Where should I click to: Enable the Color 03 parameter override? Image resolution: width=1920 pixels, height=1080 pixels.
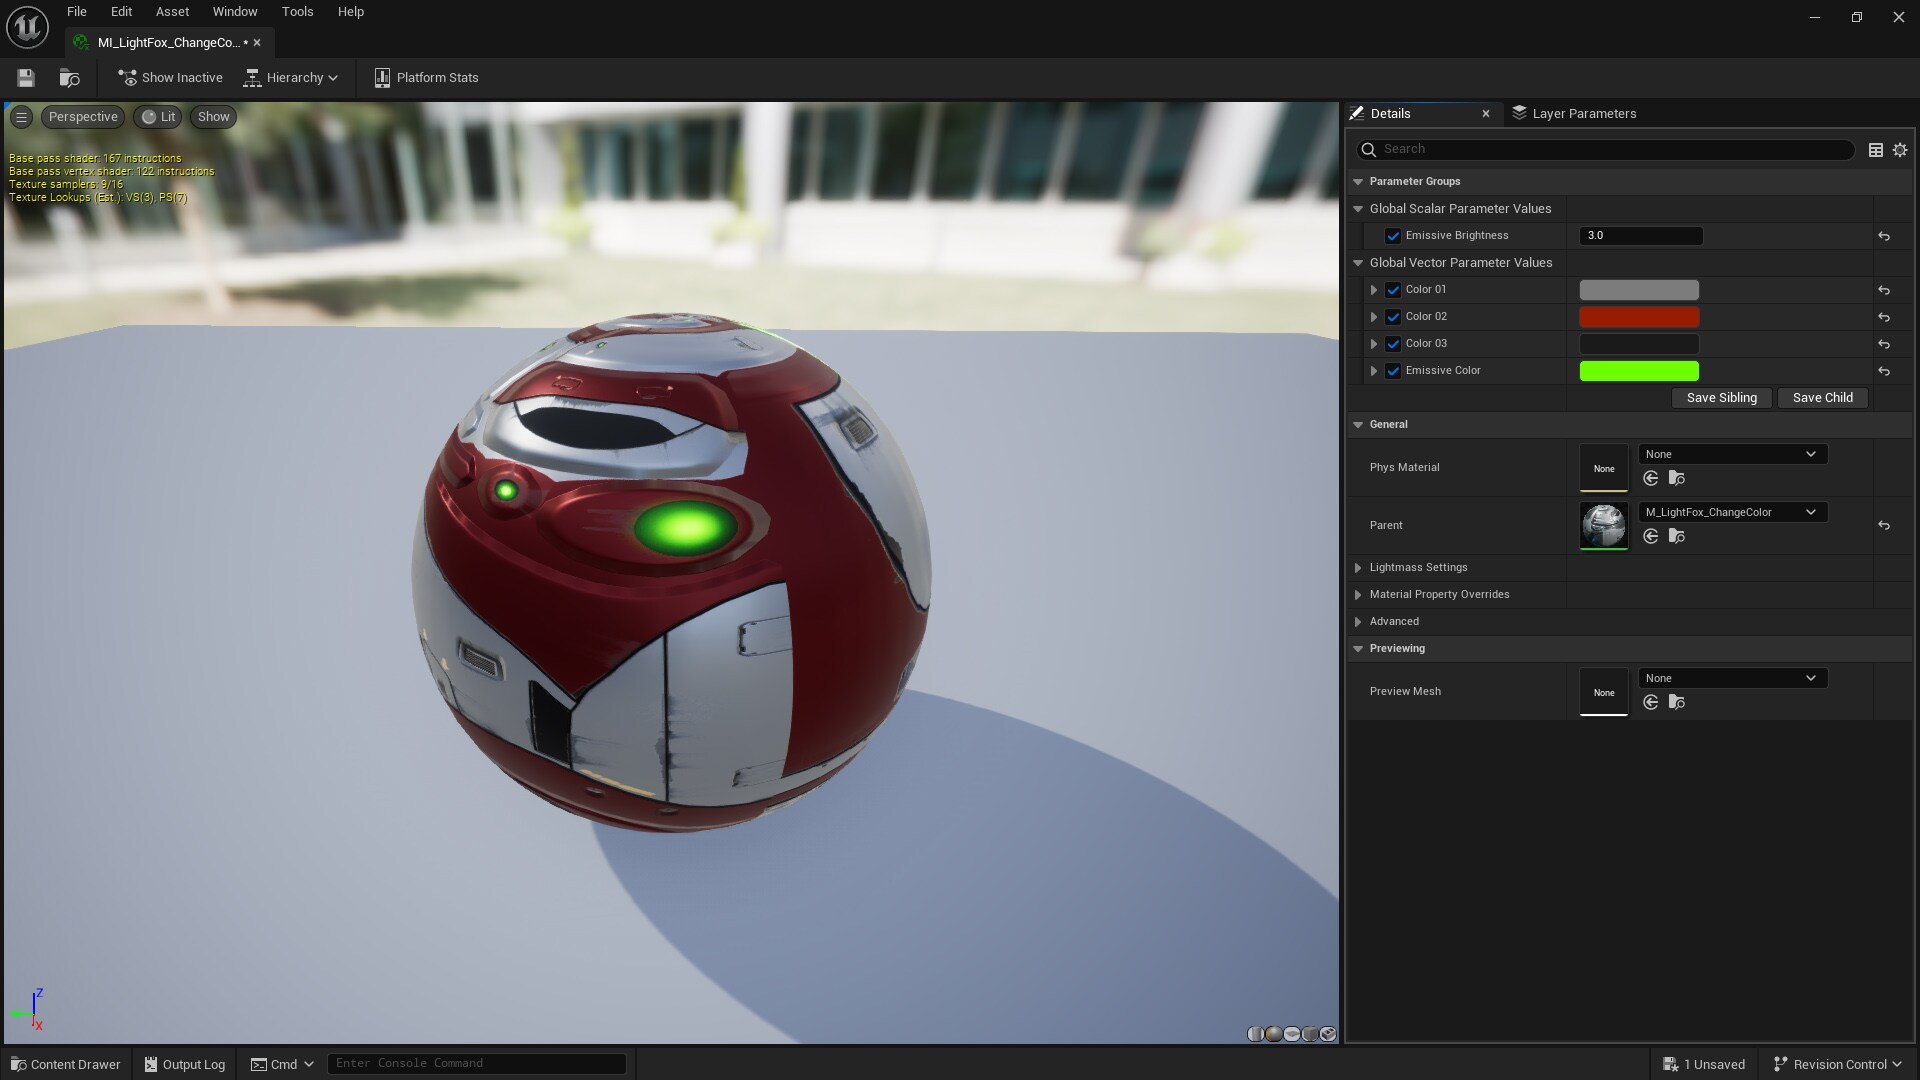click(x=1393, y=343)
